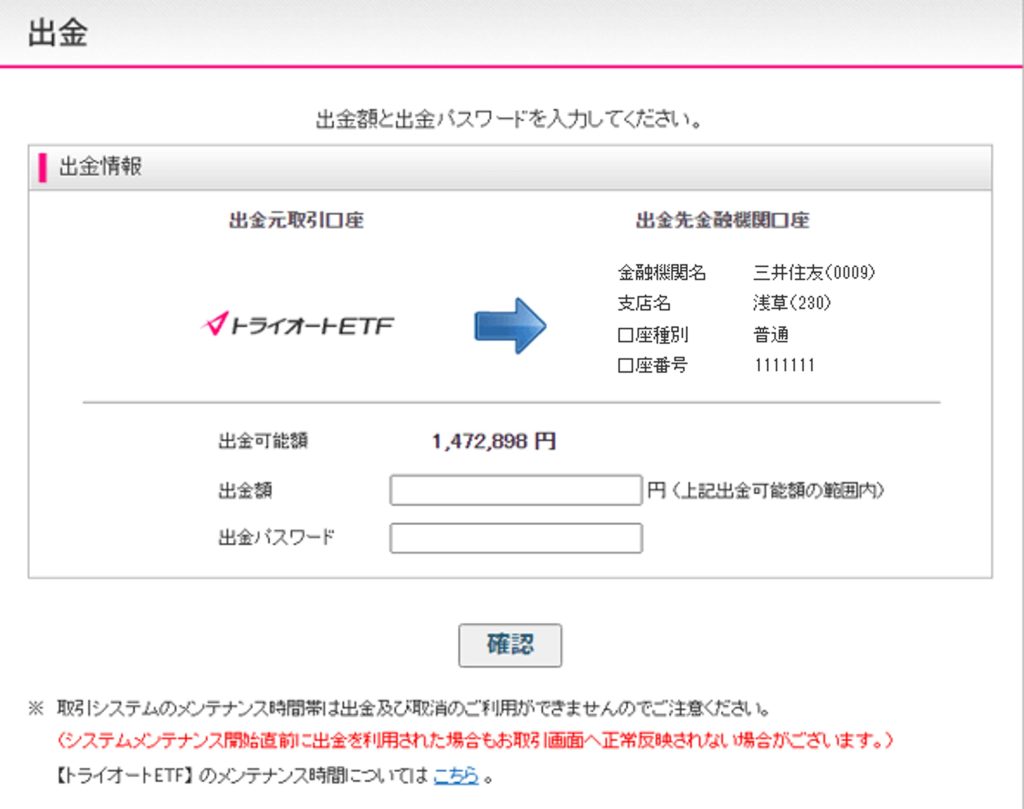Click the instruction 出金額と出金パスワードを入力してください
1024x809 pixels.
(509, 119)
